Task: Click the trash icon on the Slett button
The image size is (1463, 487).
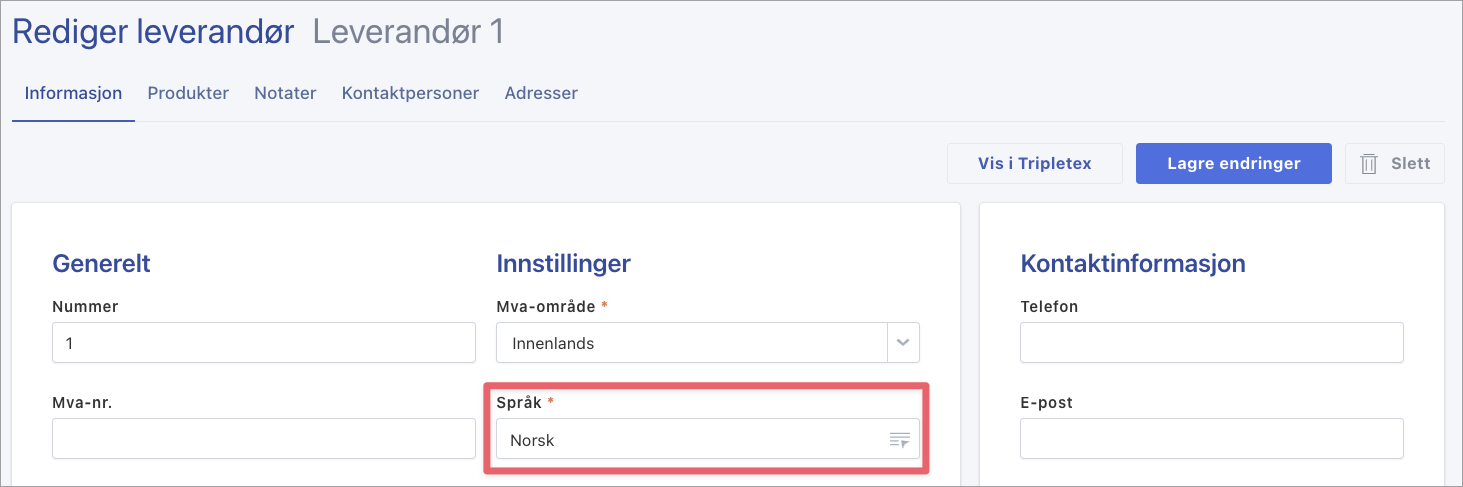Action: point(1369,164)
